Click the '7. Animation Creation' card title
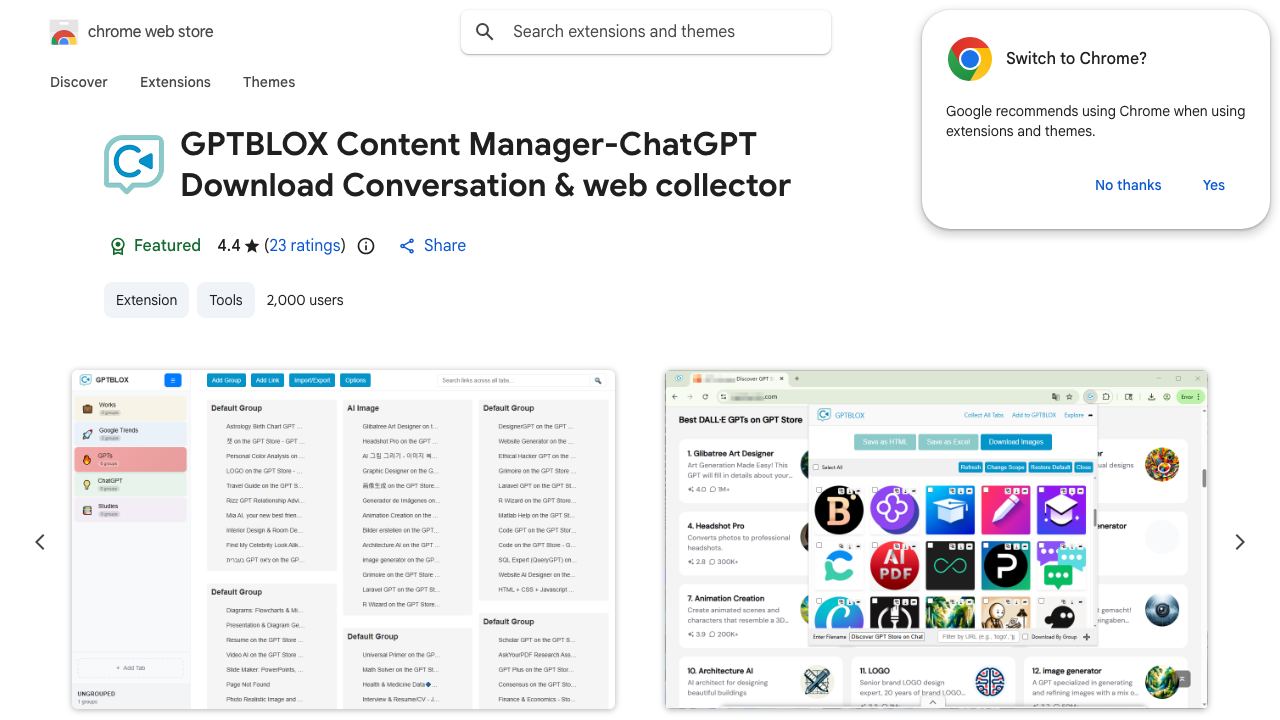1280x720 pixels. pyautogui.click(x=726, y=598)
